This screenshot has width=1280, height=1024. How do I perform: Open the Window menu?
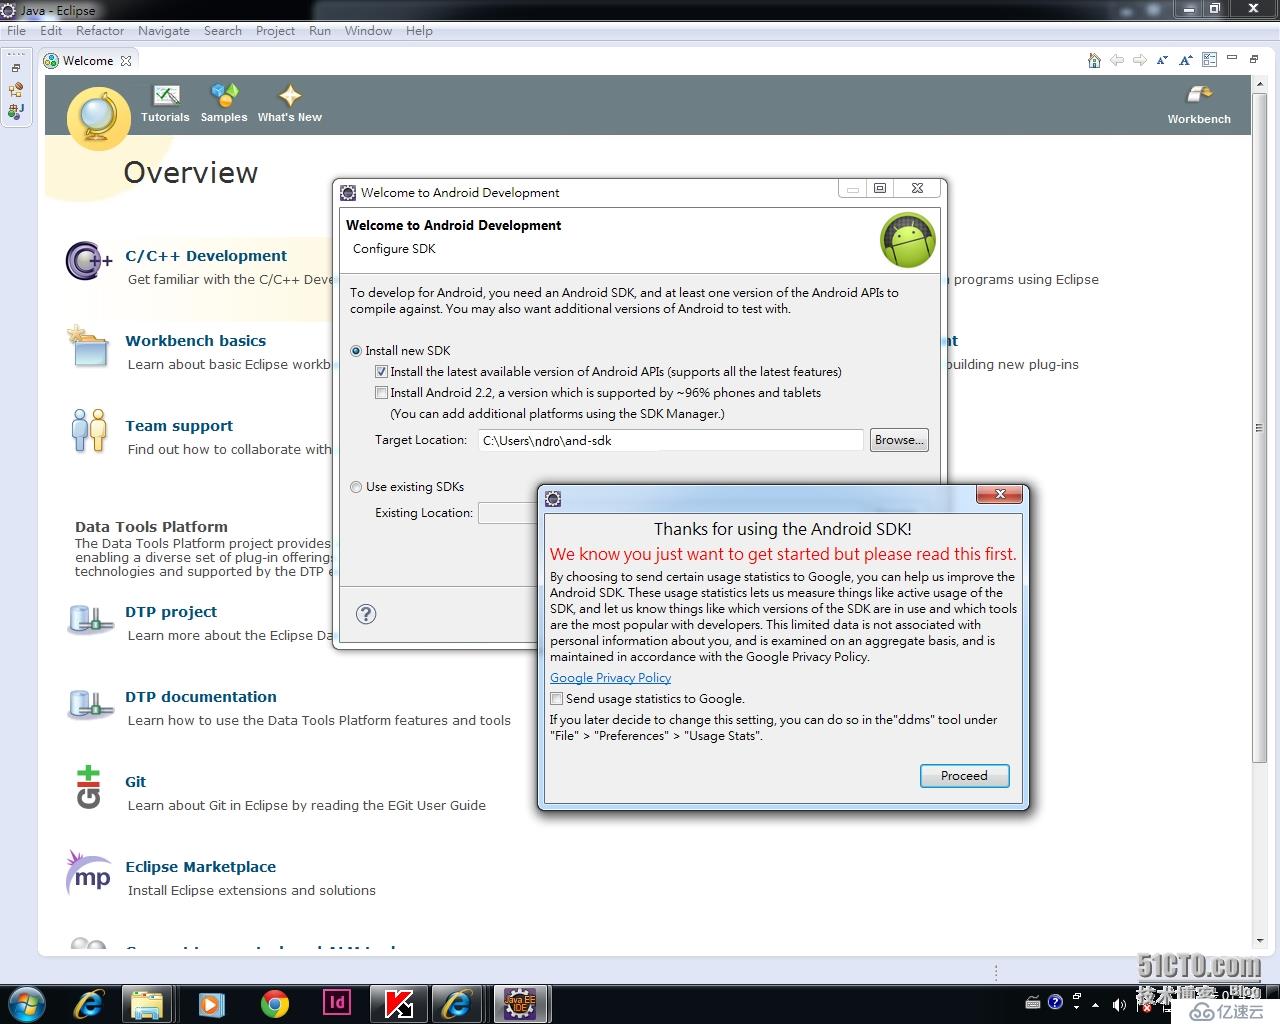(x=368, y=31)
